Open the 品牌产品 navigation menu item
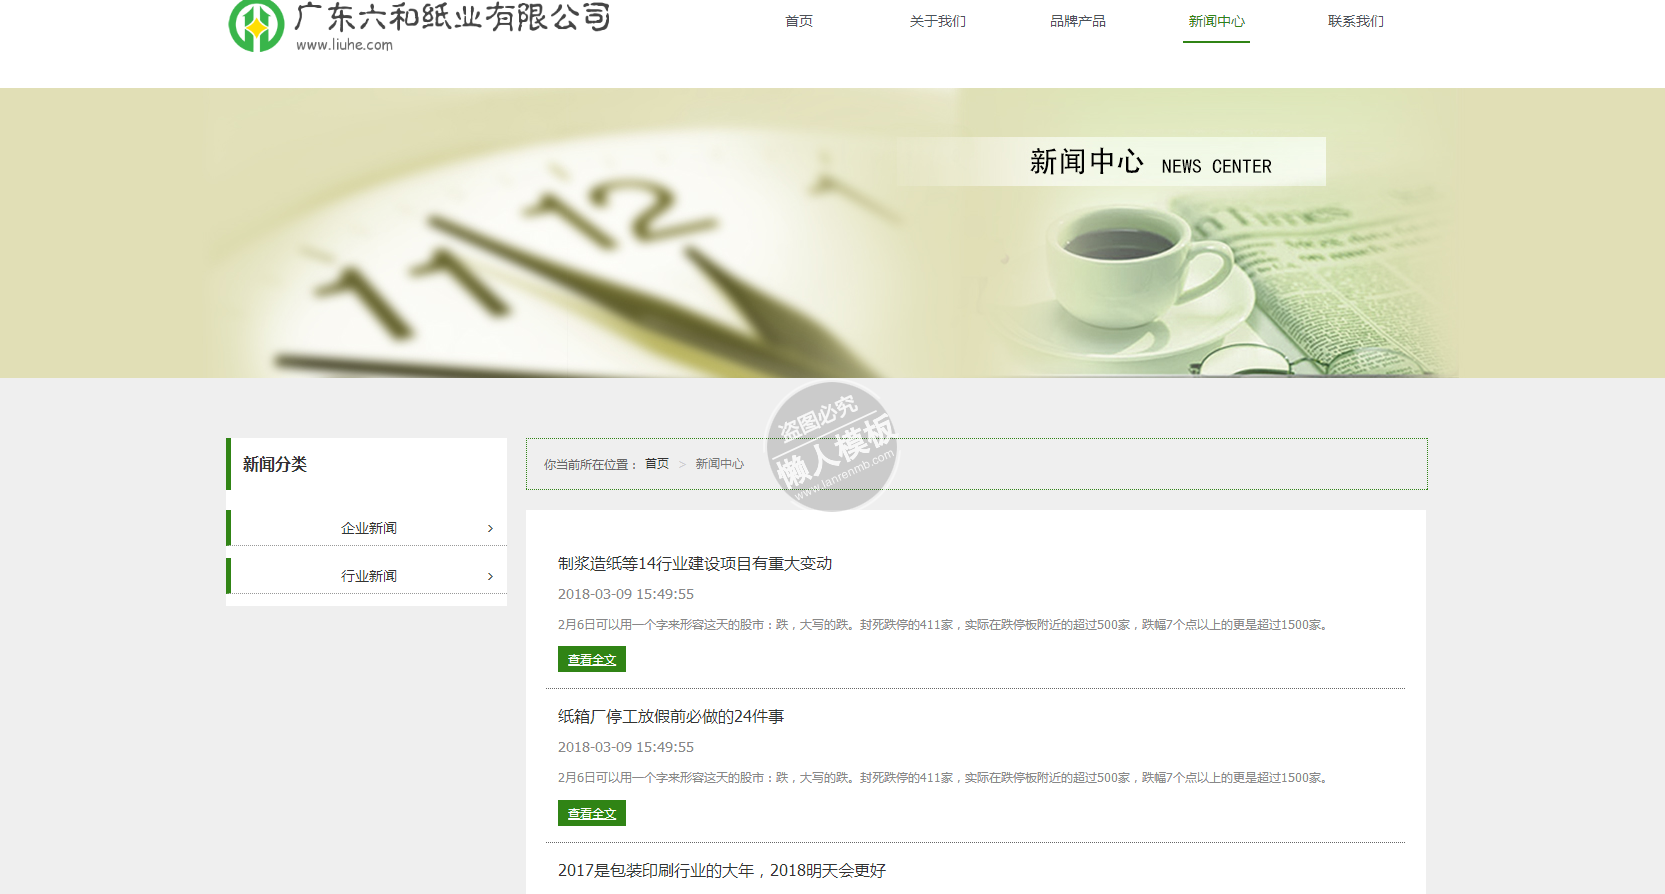 [1078, 21]
